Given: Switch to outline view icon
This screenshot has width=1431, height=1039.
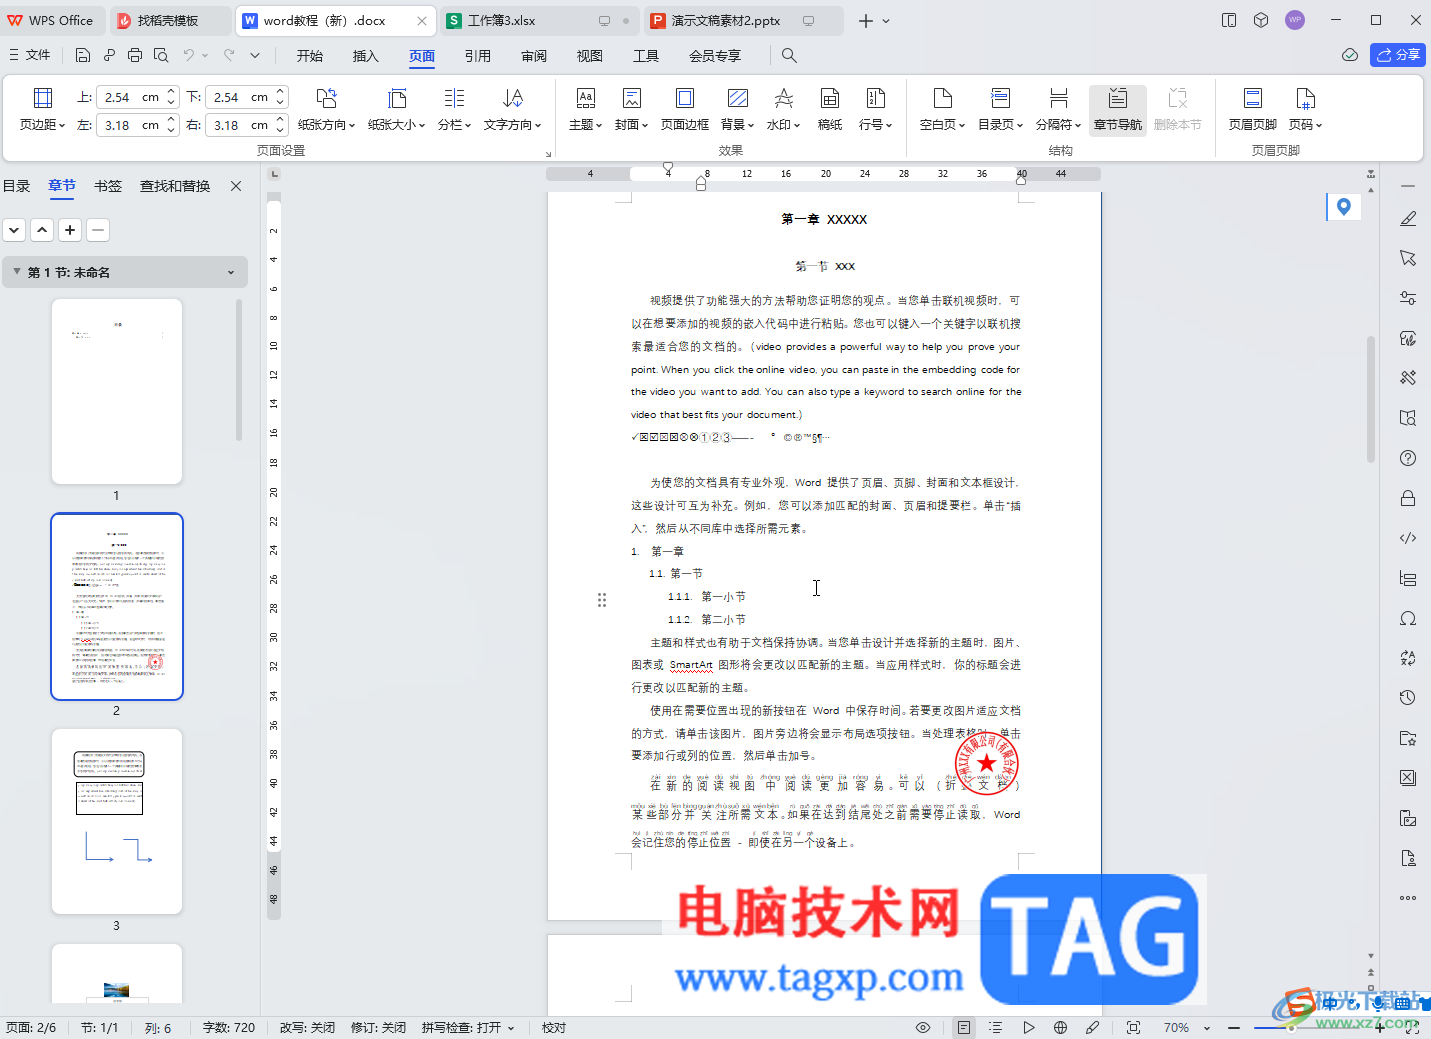Looking at the screenshot, I should 995,1027.
